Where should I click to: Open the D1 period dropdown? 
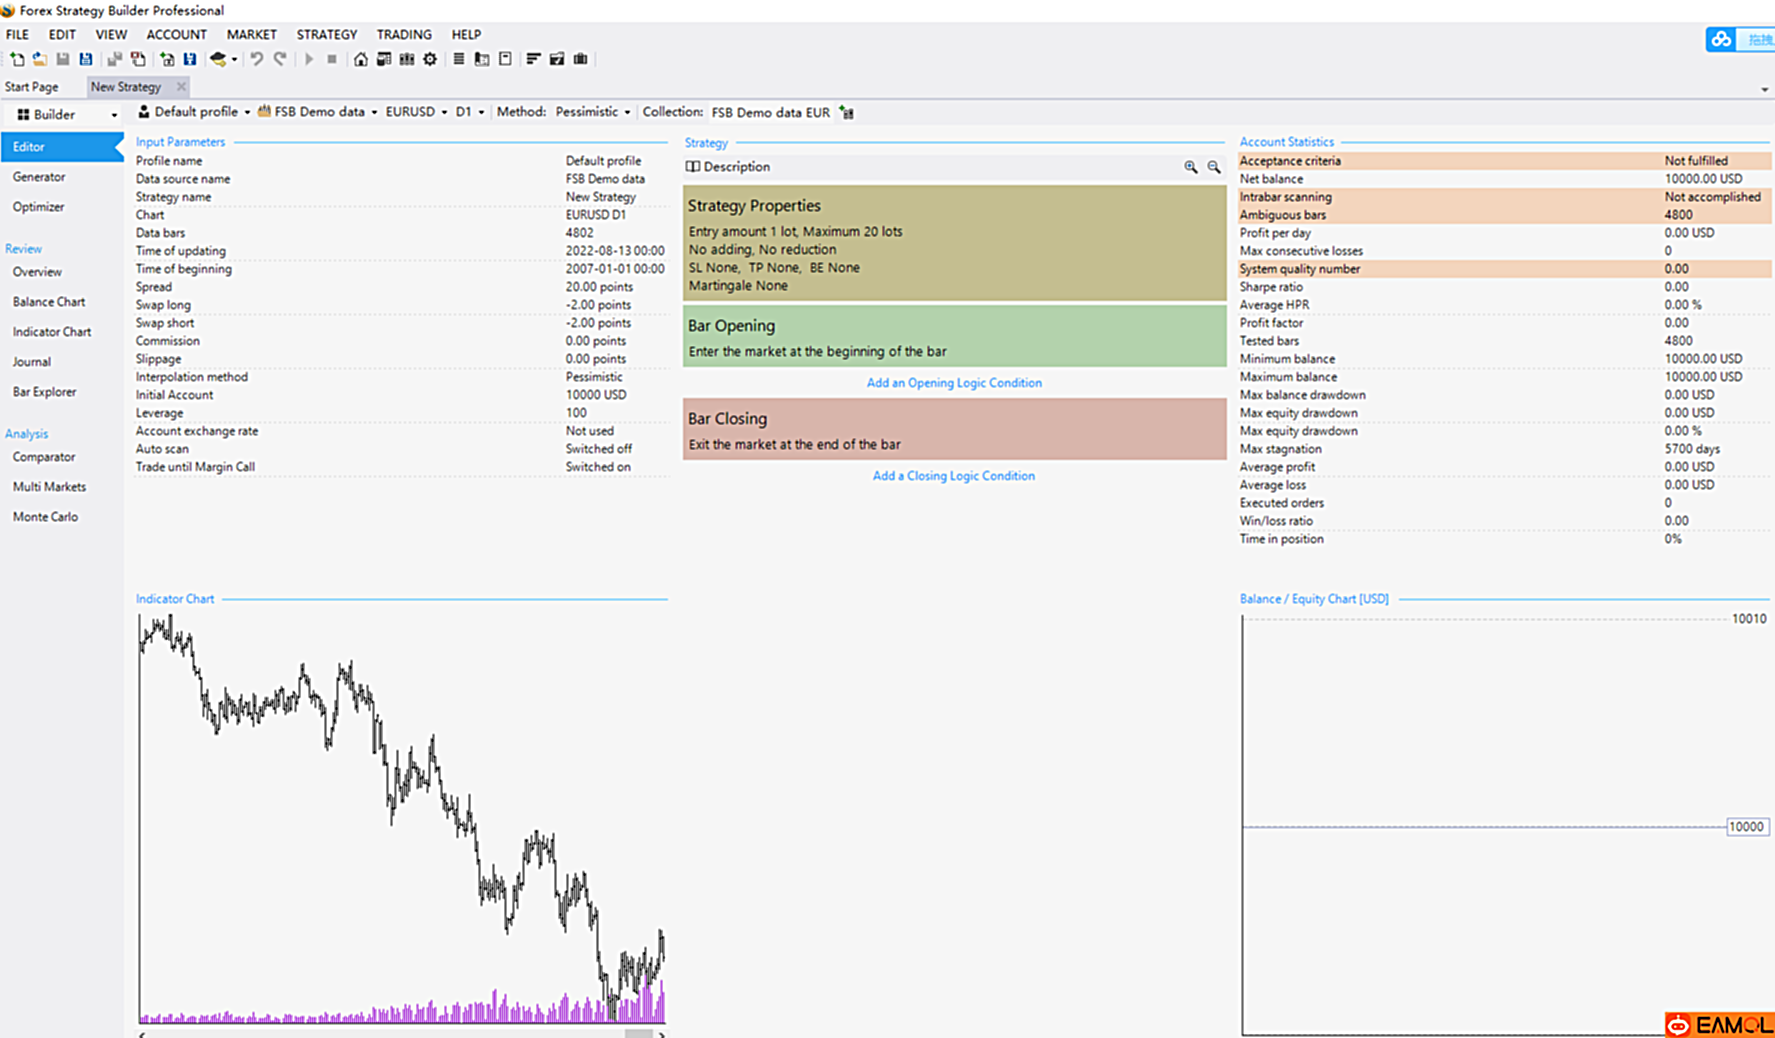pos(481,113)
